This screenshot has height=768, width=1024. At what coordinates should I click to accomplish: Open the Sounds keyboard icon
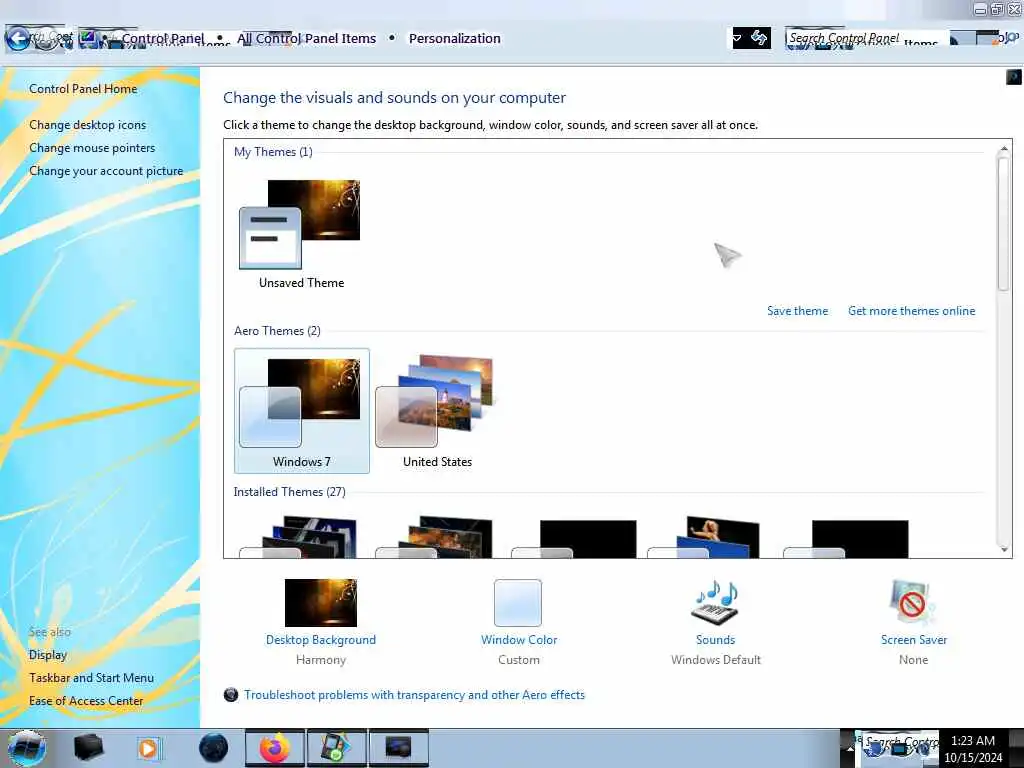715,602
